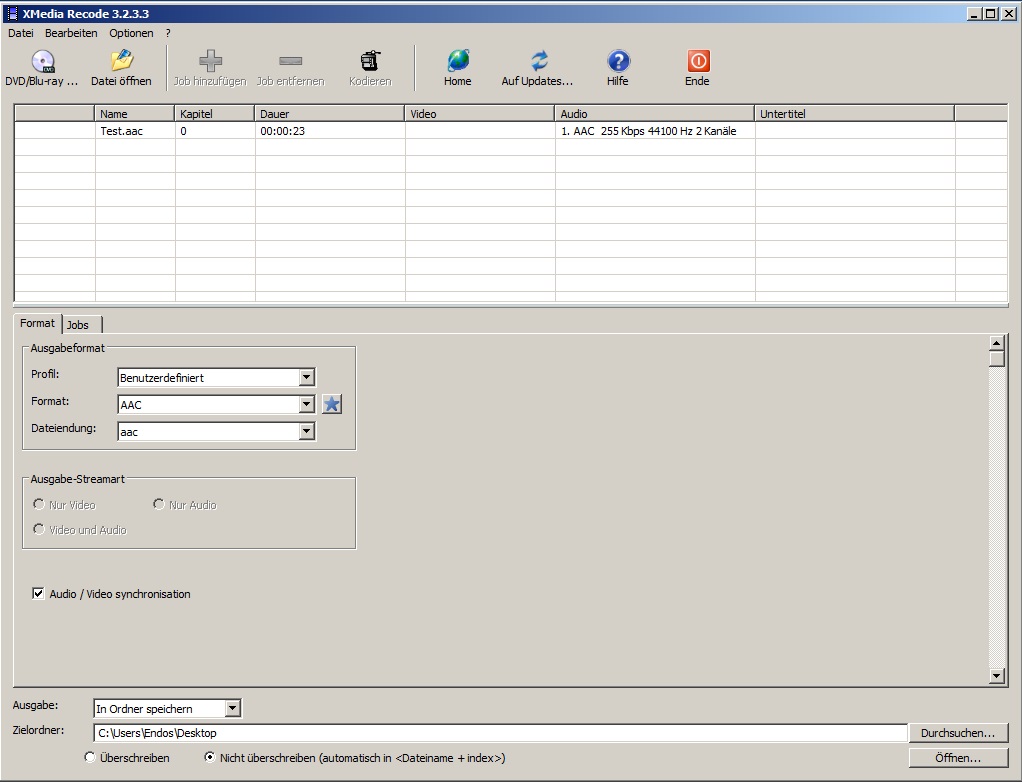Screen dimensions: 1022x782
Task: Click the Dauer column header
Action: click(x=329, y=113)
